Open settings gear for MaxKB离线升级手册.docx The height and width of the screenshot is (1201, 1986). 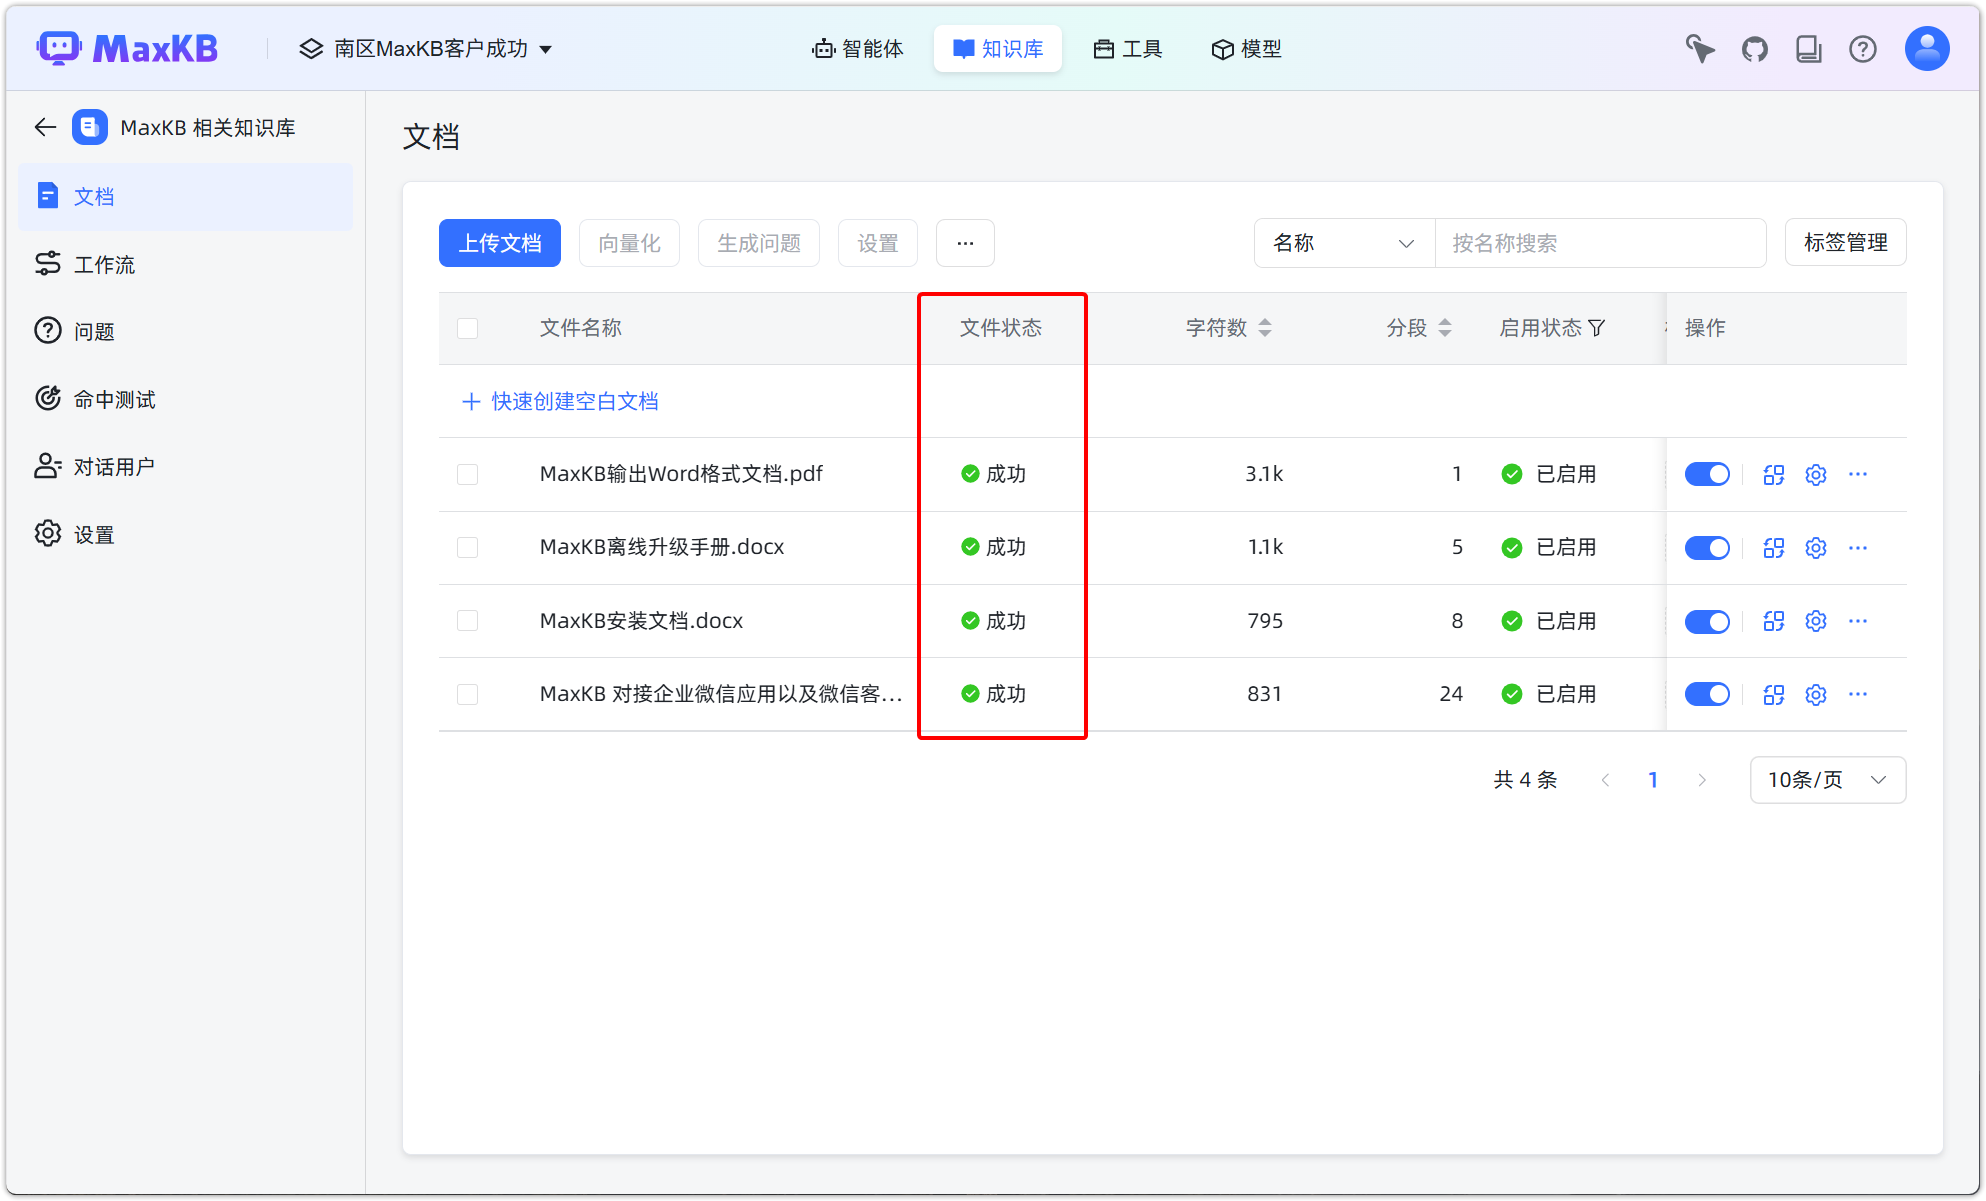coord(1815,547)
